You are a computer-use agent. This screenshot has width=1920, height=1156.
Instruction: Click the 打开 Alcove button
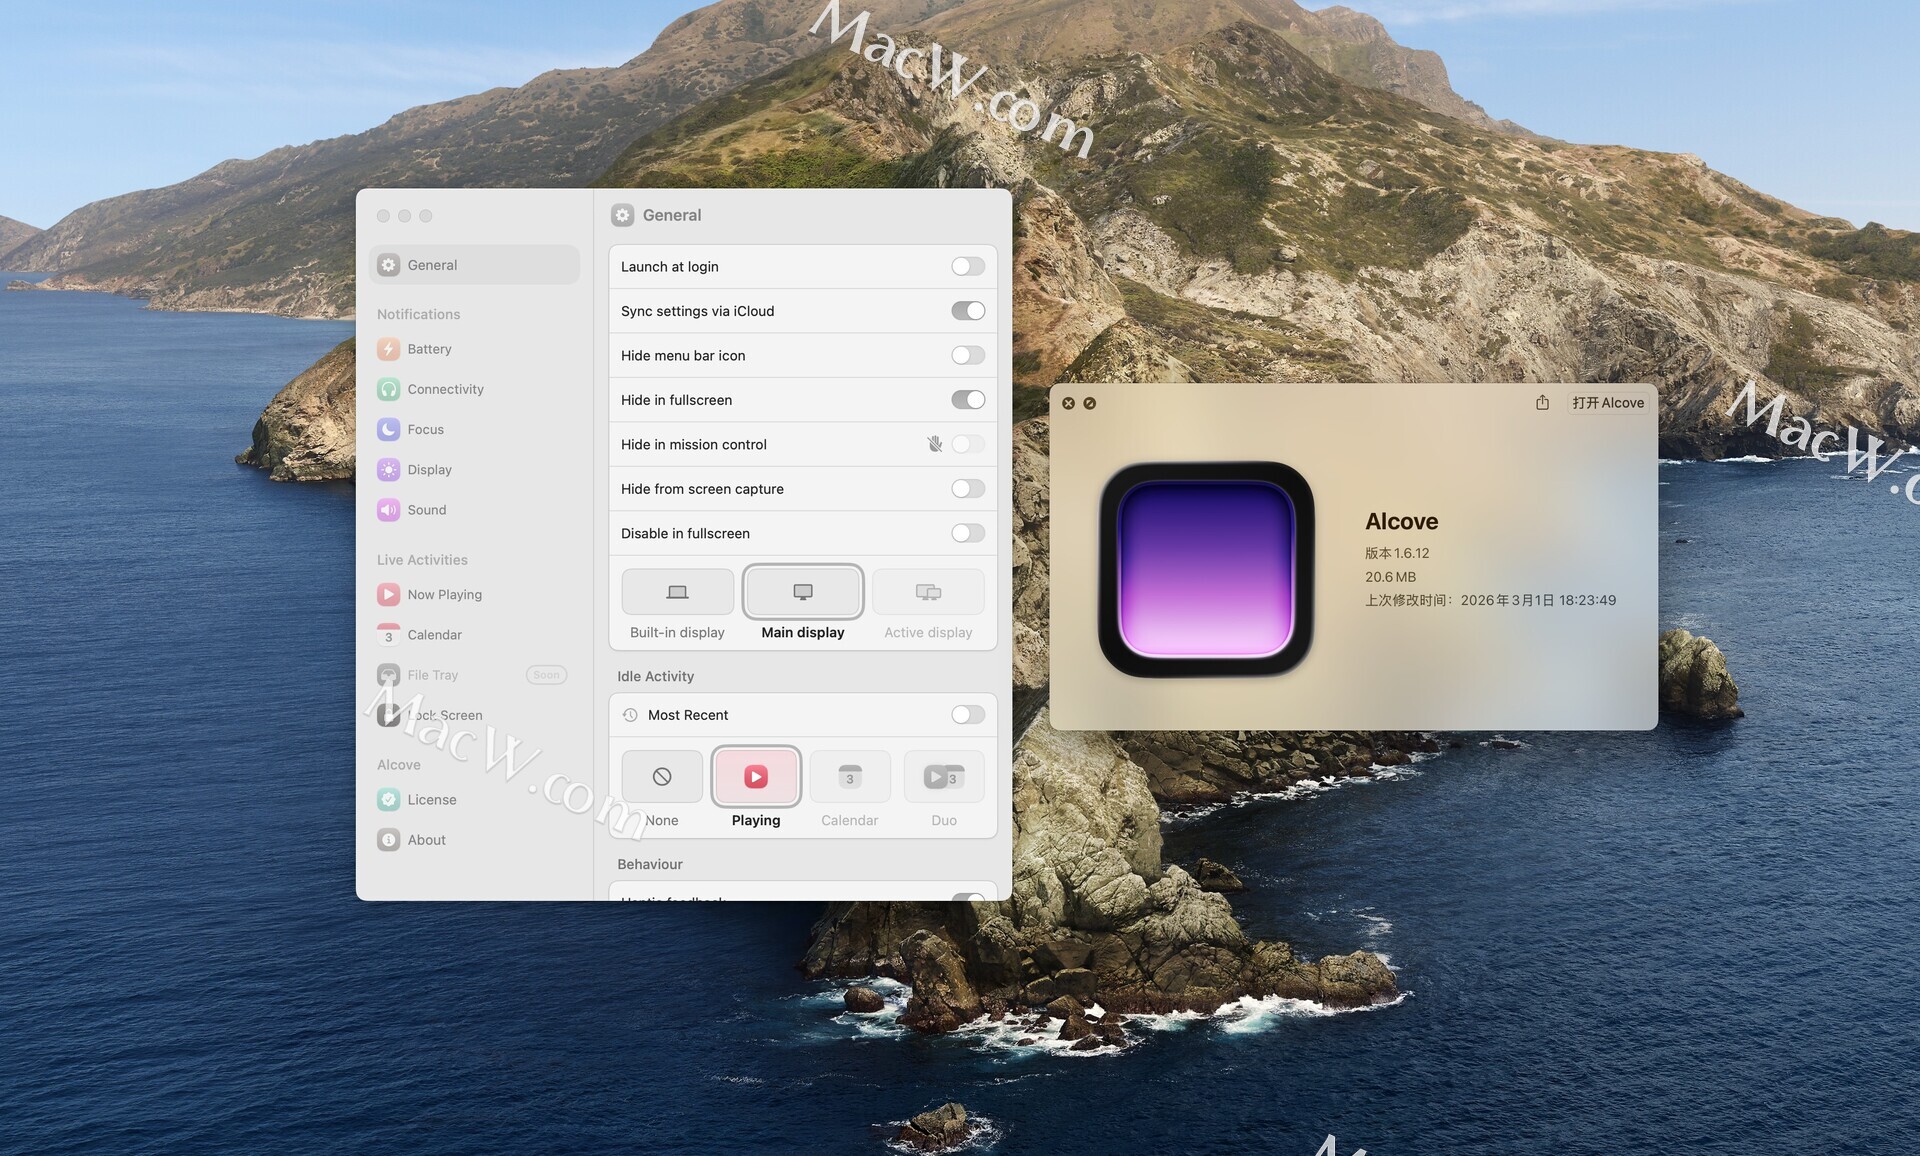pyautogui.click(x=1607, y=403)
